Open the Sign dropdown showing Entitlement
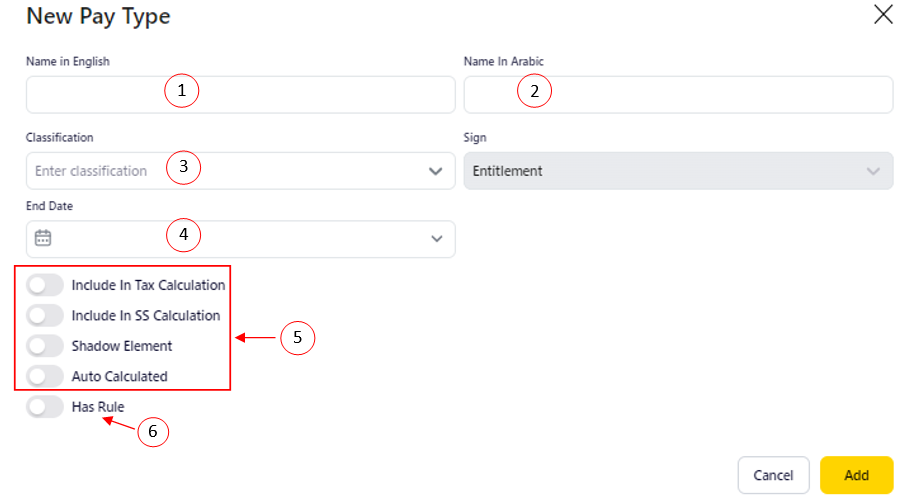 678,171
